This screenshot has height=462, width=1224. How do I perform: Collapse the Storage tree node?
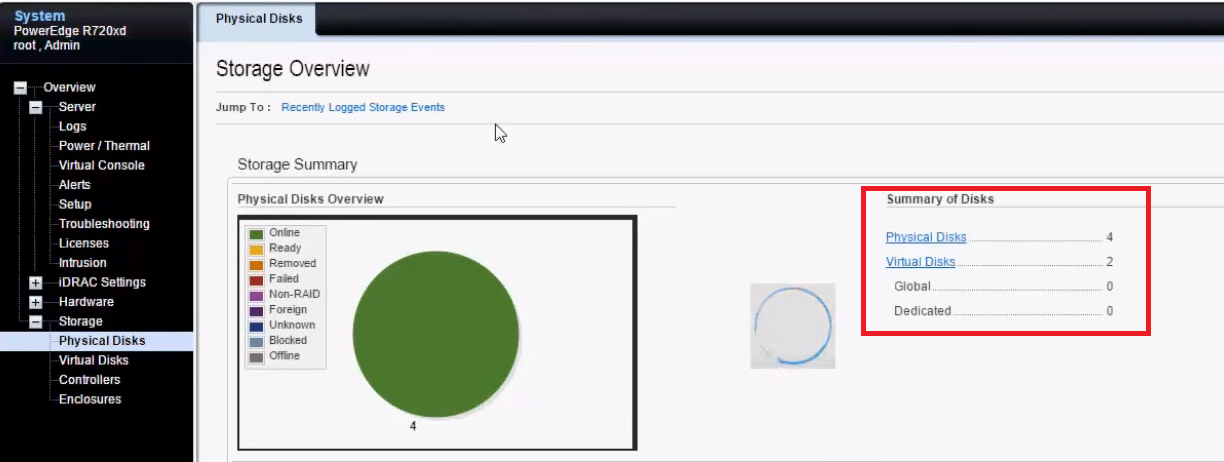pyautogui.click(x=36, y=322)
